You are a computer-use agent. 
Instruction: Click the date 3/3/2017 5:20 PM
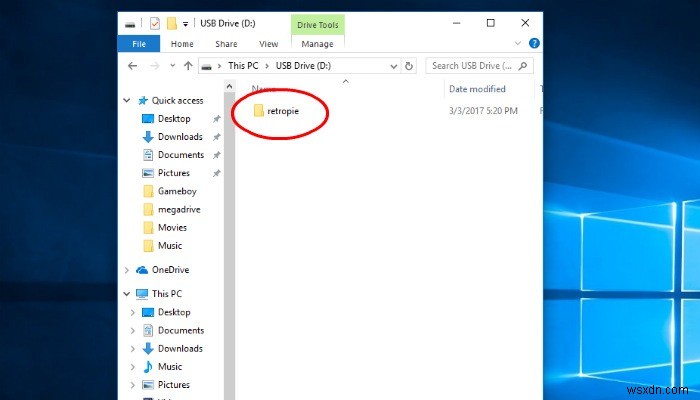(483, 111)
